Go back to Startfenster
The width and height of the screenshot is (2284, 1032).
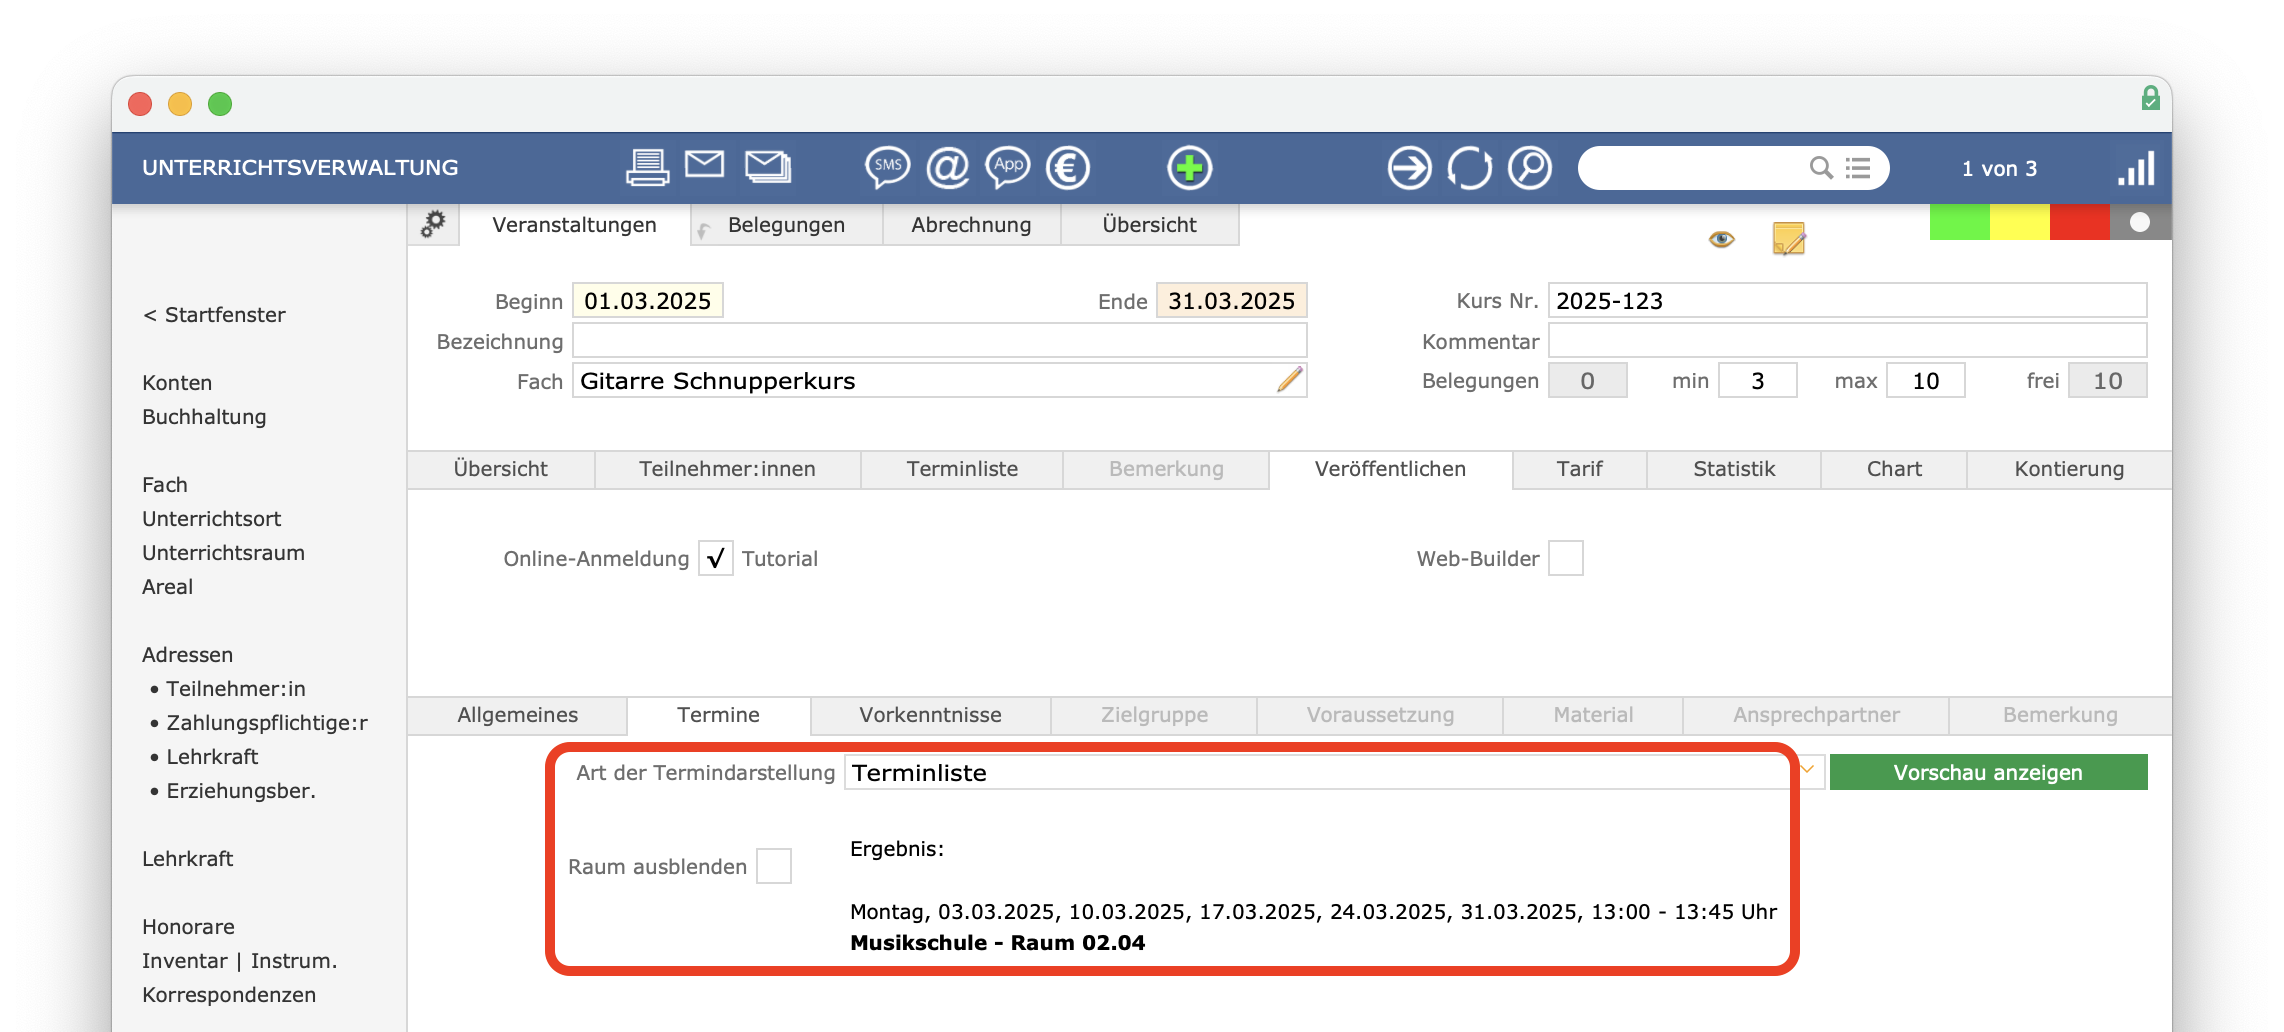pos(214,314)
